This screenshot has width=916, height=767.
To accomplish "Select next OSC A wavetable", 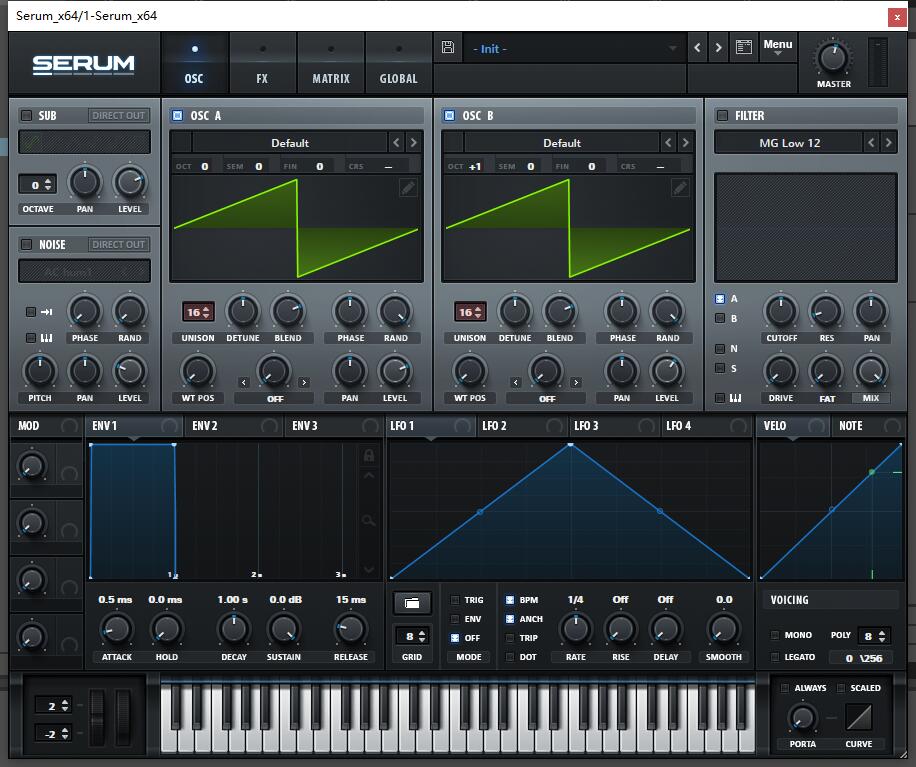I will (413, 143).
